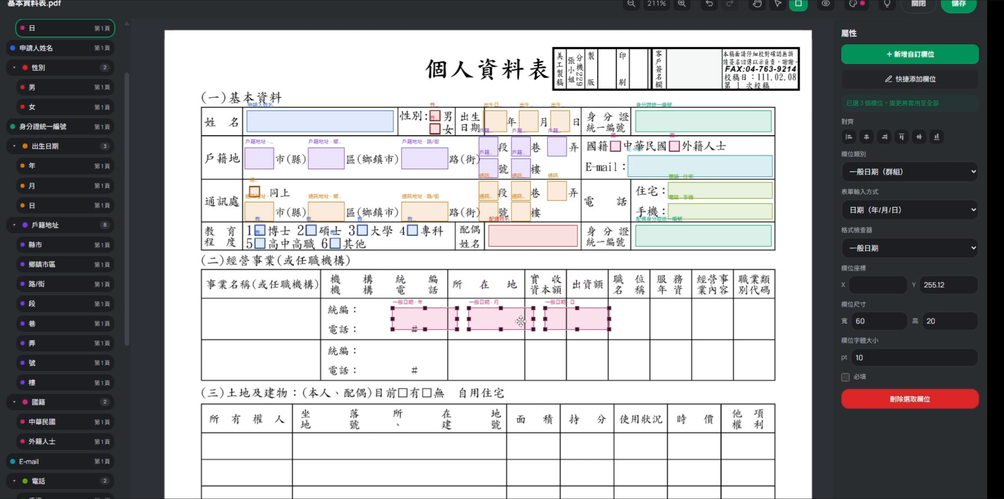Select 巷 row in field list

coord(65,324)
